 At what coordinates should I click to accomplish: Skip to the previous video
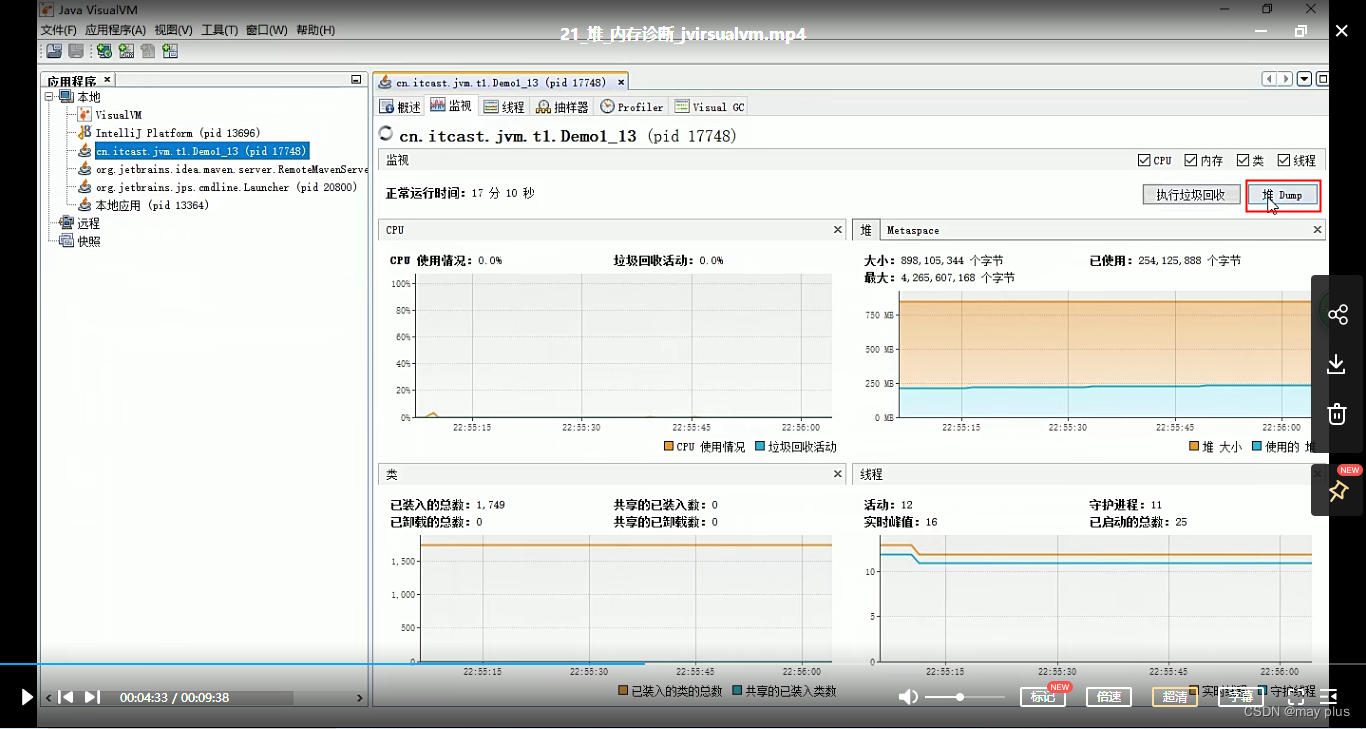point(65,697)
